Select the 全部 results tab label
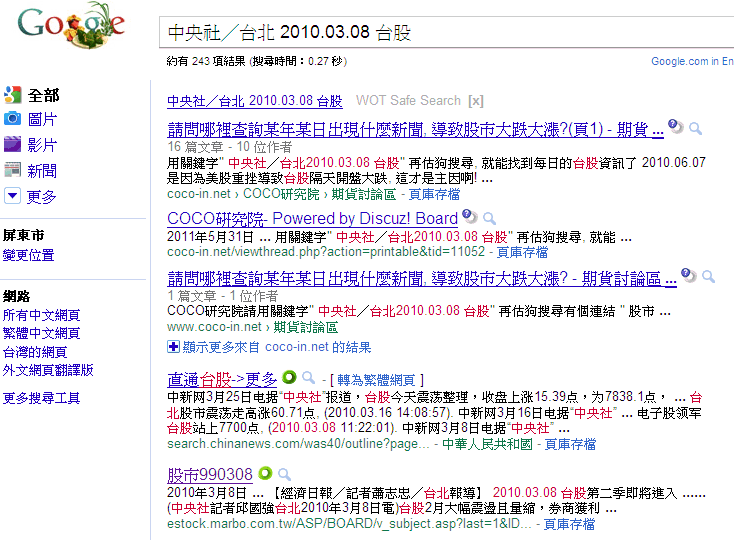This screenshot has width=734, height=540. (44, 95)
